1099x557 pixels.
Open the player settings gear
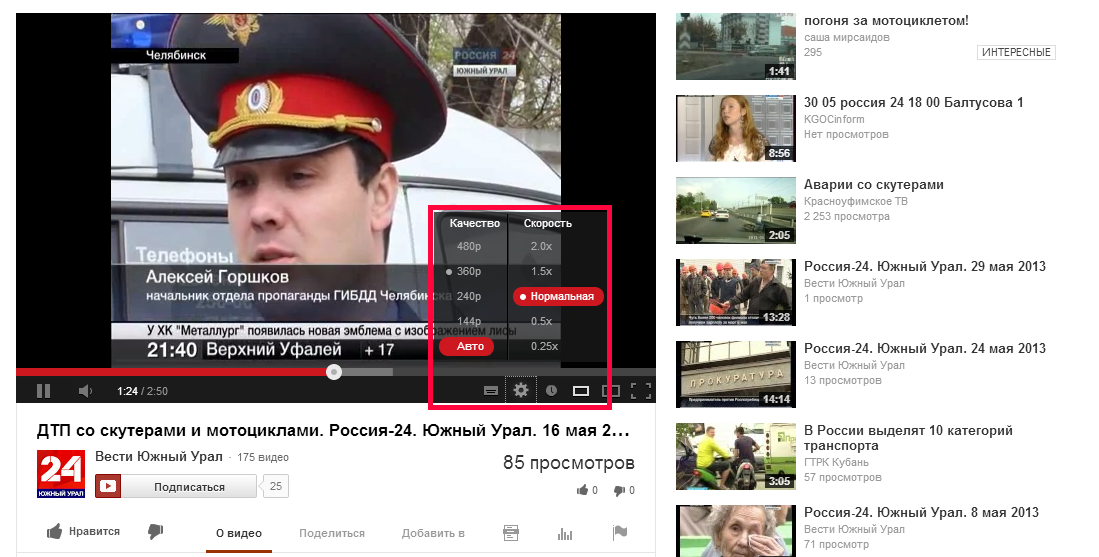click(521, 390)
